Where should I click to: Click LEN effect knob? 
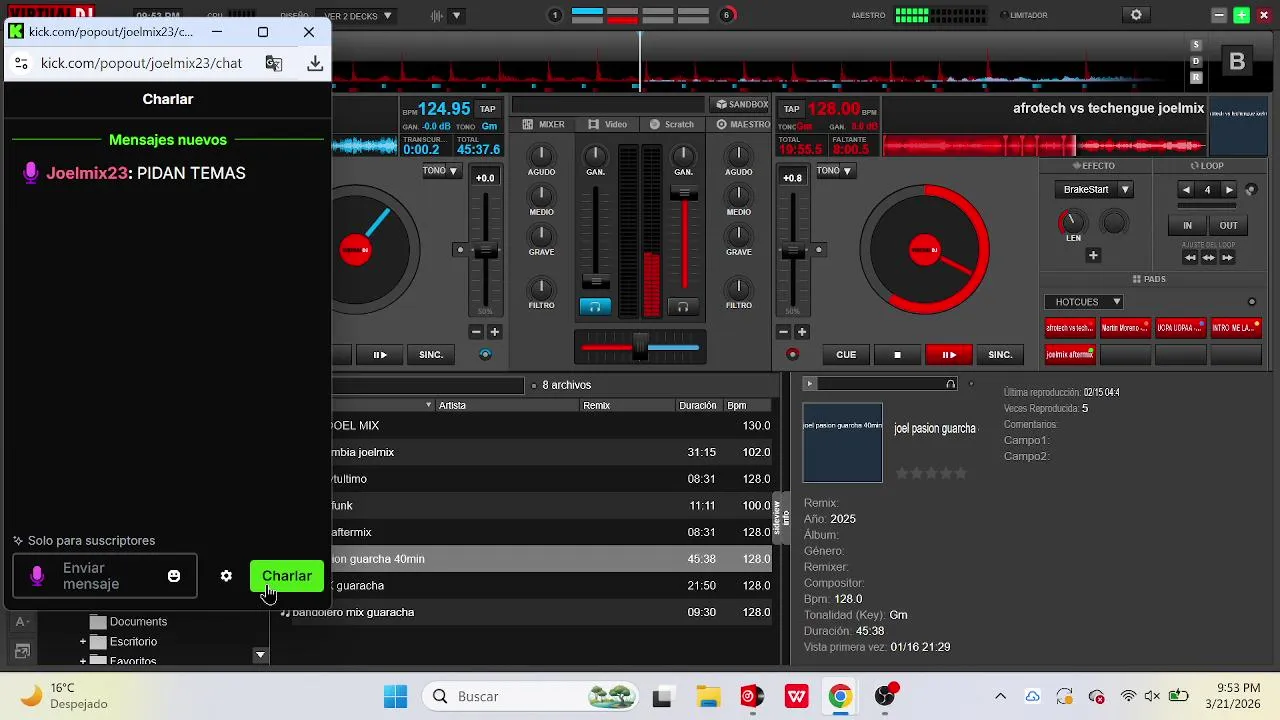click(1072, 222)
